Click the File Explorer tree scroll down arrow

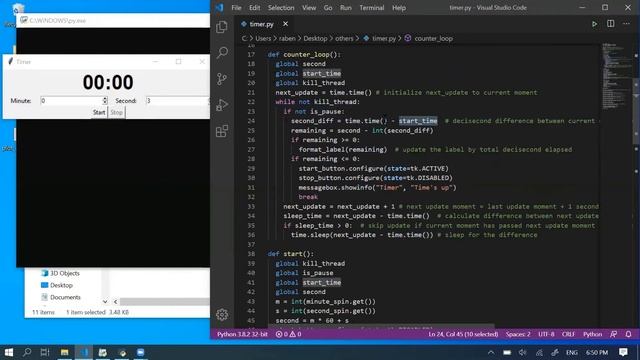point(105,302)
